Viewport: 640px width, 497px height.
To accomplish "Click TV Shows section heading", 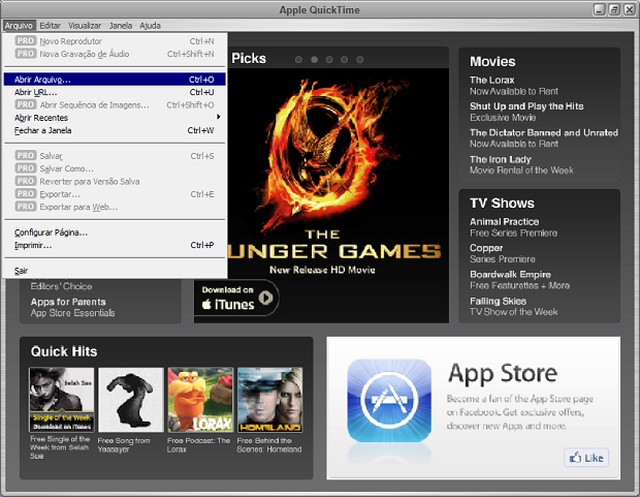I will point(502,203).
